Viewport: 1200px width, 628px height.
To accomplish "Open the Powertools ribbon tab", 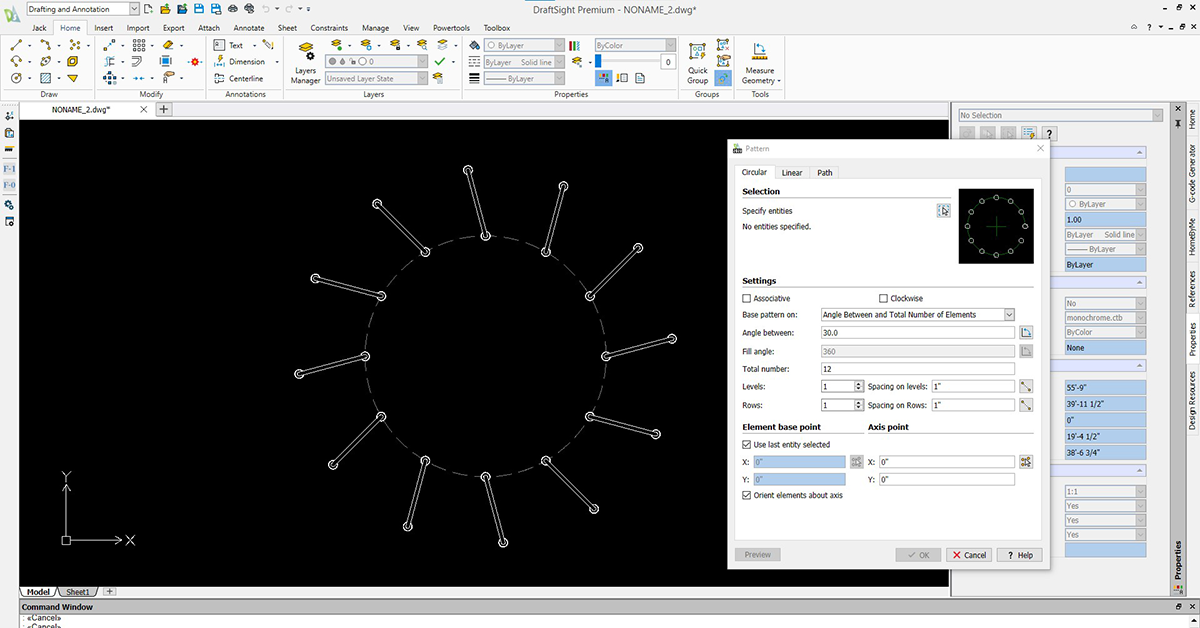I will click(451, 28).
